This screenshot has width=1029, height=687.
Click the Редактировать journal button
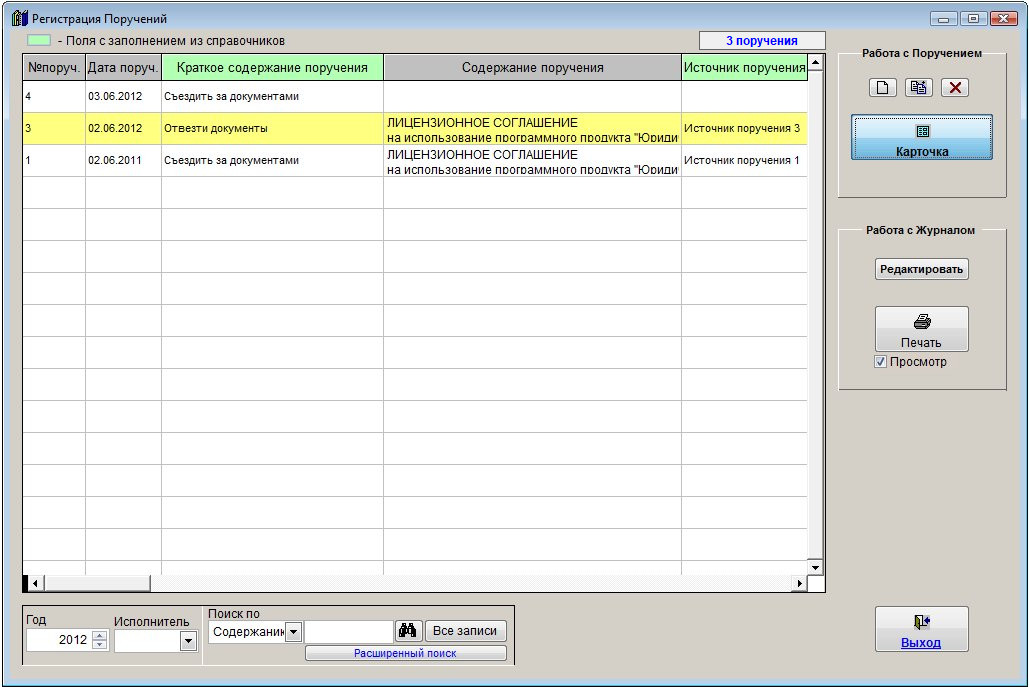pos(921,269)
